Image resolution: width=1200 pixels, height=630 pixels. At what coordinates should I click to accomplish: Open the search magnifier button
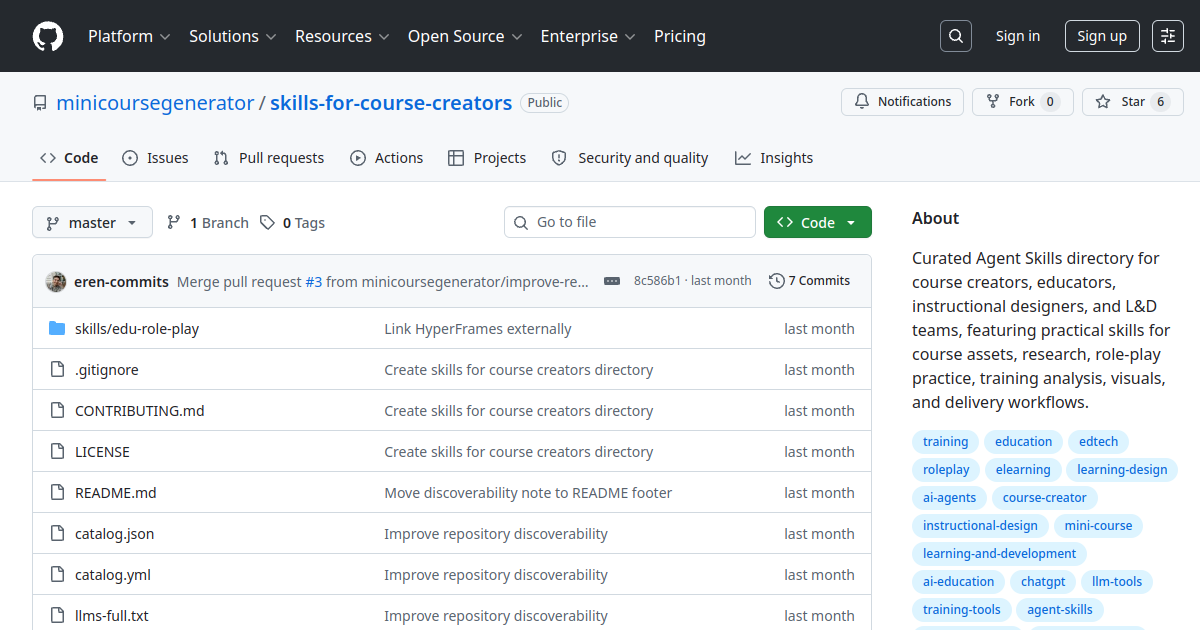pos(956,36)
